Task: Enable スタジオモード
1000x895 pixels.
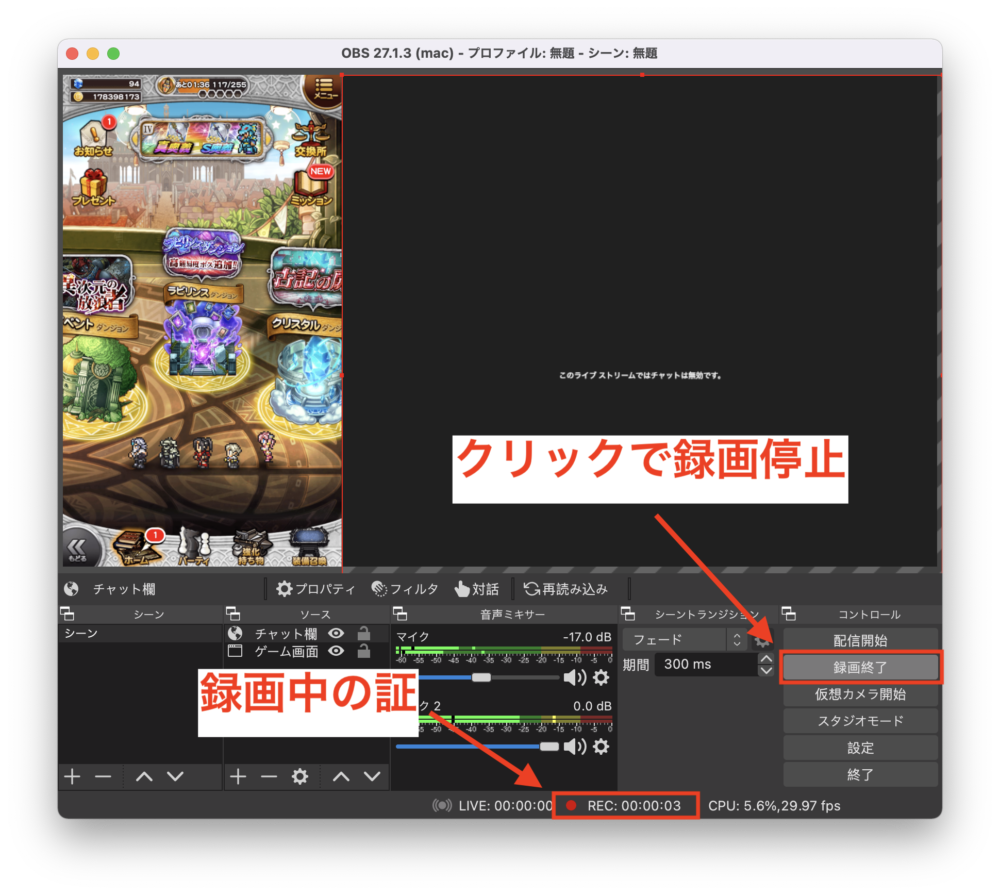Action: (860, 721)
